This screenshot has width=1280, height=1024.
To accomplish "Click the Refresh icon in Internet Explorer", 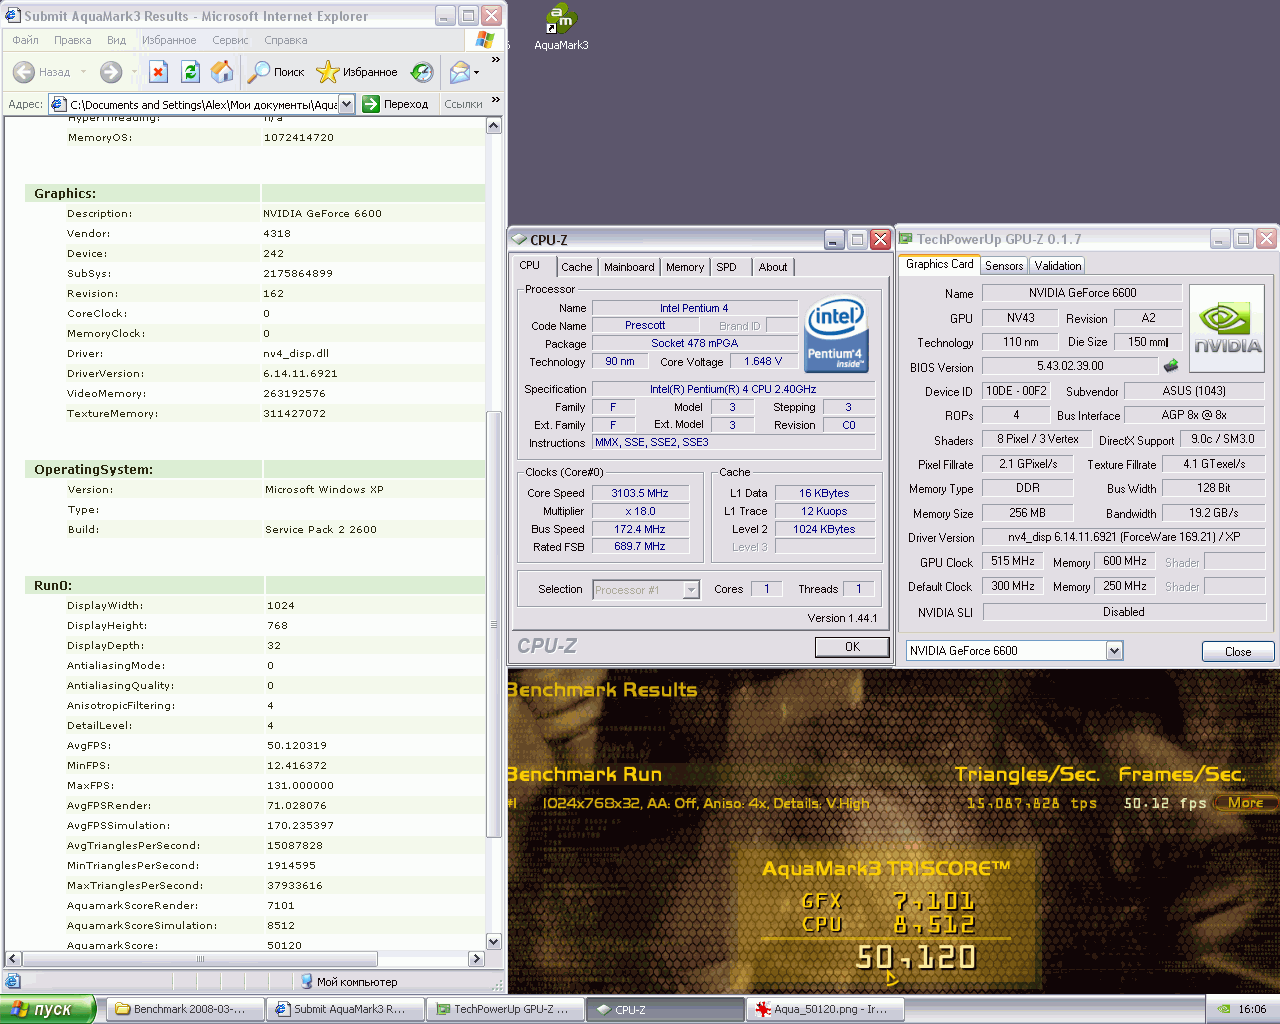I will coord(190,72).
